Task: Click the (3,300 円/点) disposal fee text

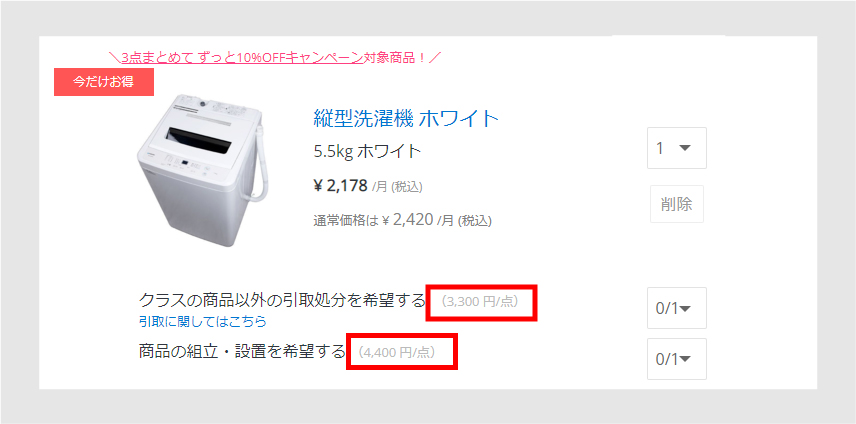Action: click(480, 301)
